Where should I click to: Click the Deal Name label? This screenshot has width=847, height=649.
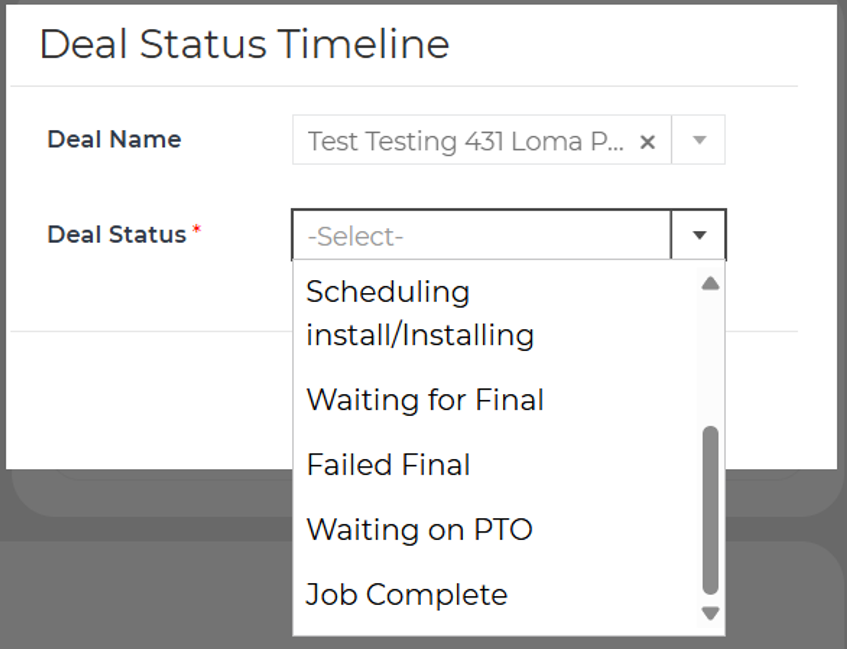pos(114,140)
